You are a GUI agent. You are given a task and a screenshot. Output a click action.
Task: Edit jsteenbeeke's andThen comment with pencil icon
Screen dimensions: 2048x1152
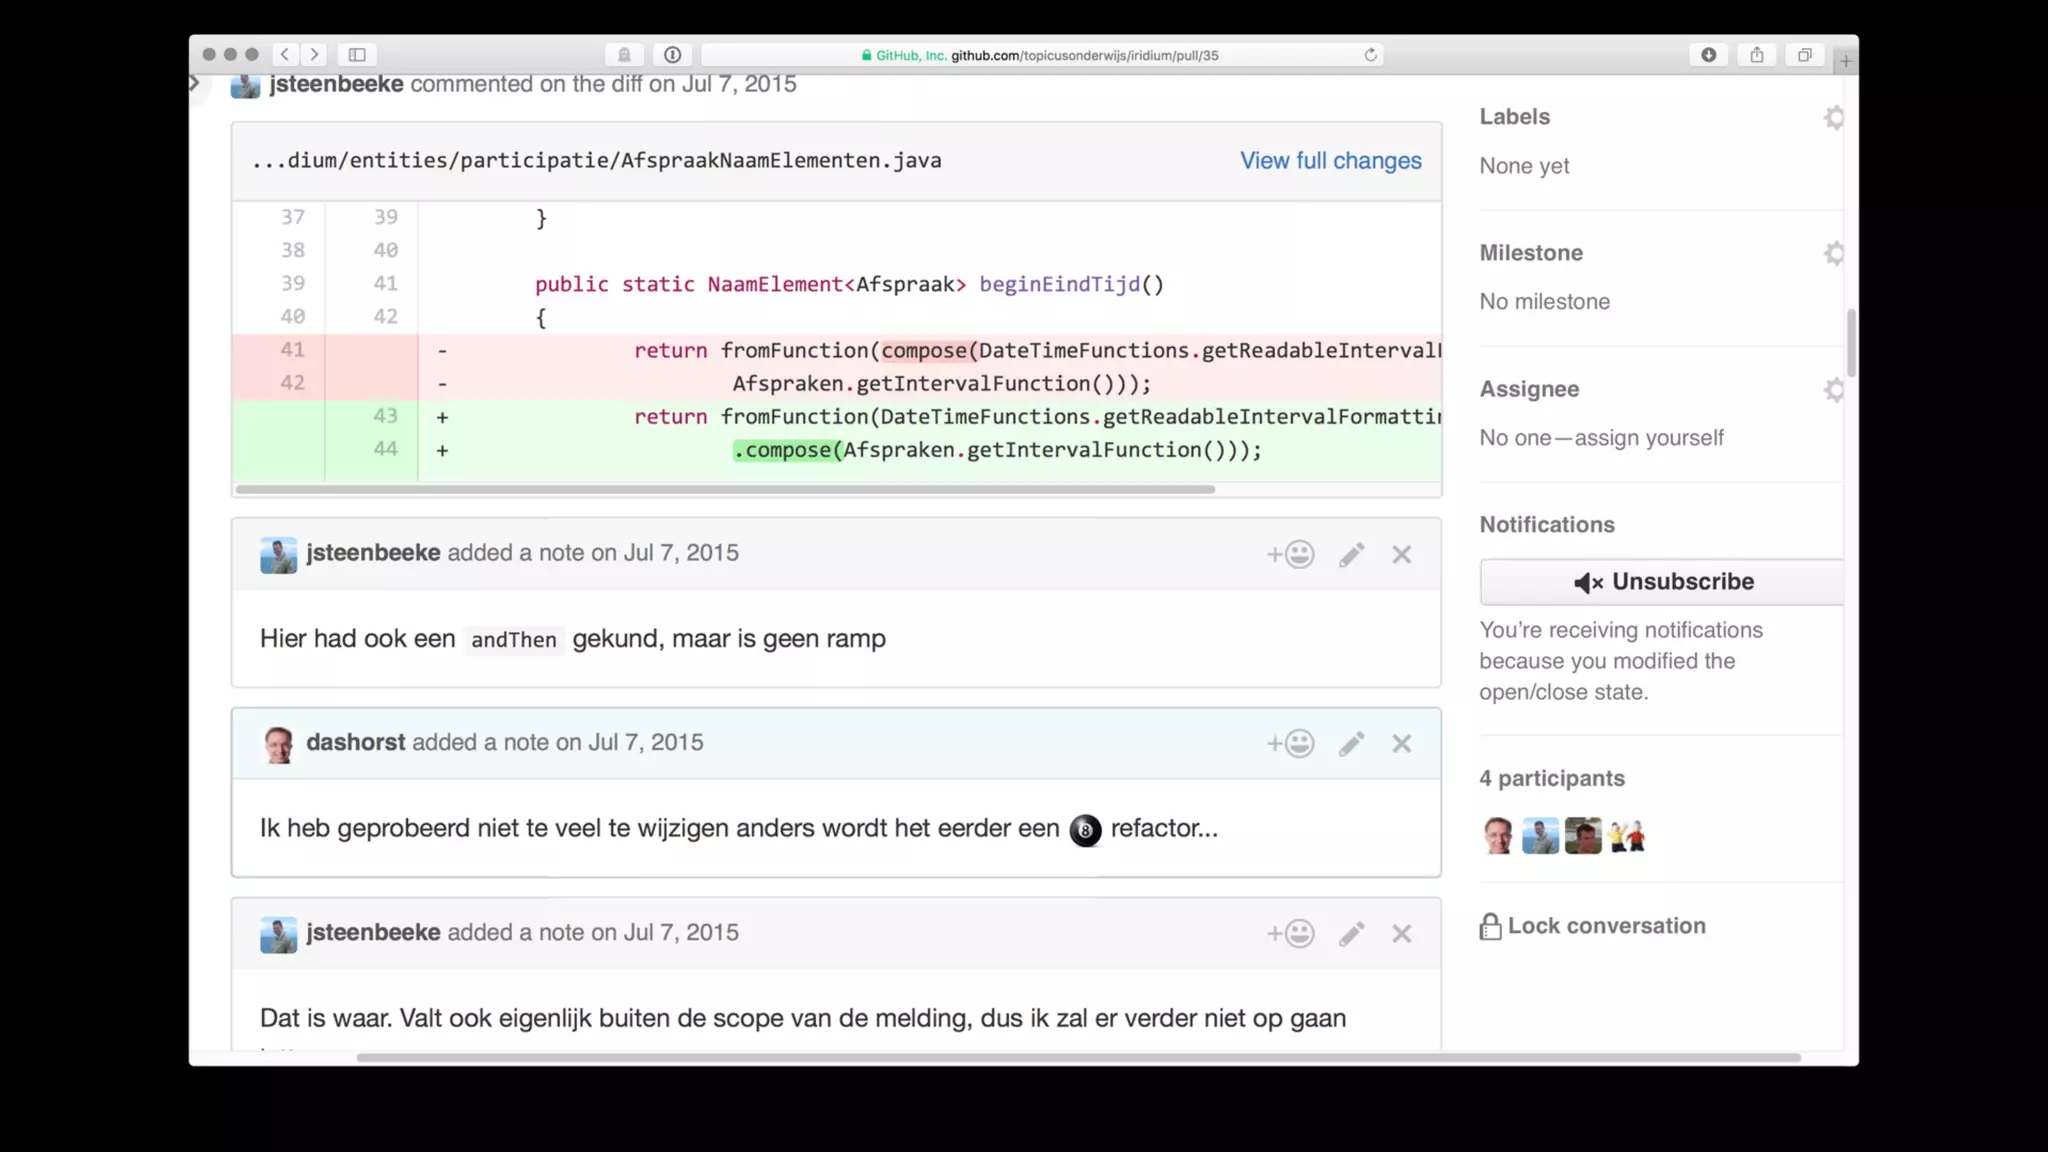(x=1351, y=554)
